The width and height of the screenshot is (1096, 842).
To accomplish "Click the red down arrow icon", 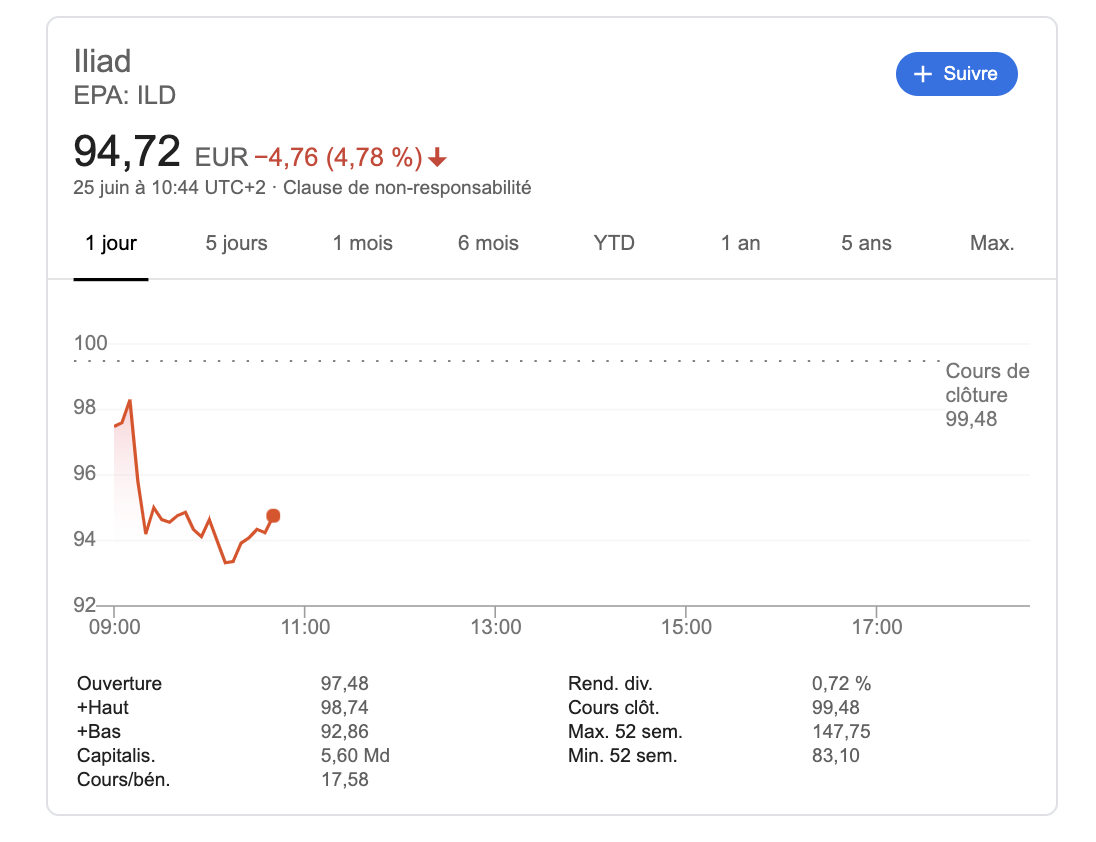I will tap(437, 158).
